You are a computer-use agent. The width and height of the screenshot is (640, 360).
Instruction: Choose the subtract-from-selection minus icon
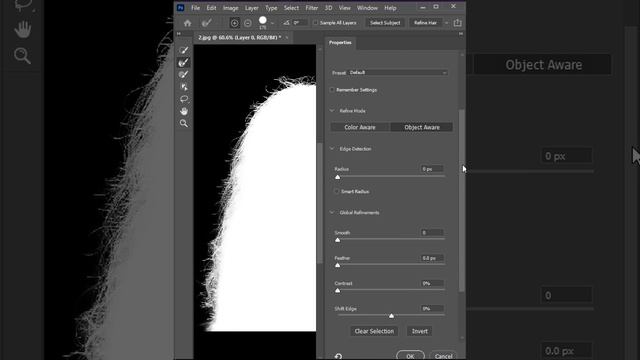coord(248,23)
